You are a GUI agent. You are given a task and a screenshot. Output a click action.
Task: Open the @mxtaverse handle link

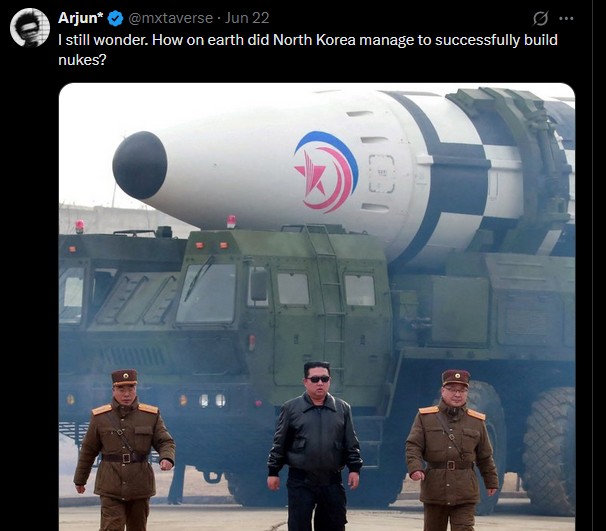coord(170,18)
